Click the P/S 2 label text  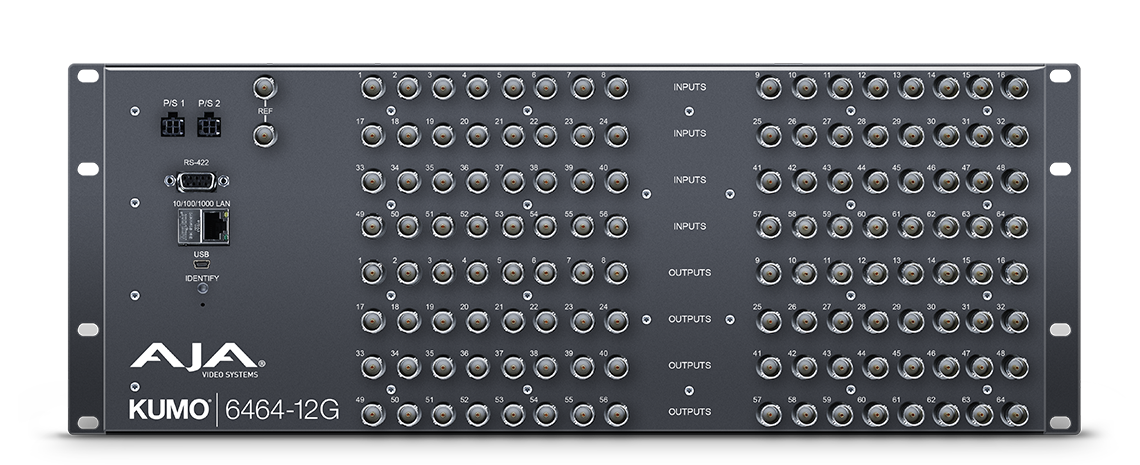tap(209, 103)
